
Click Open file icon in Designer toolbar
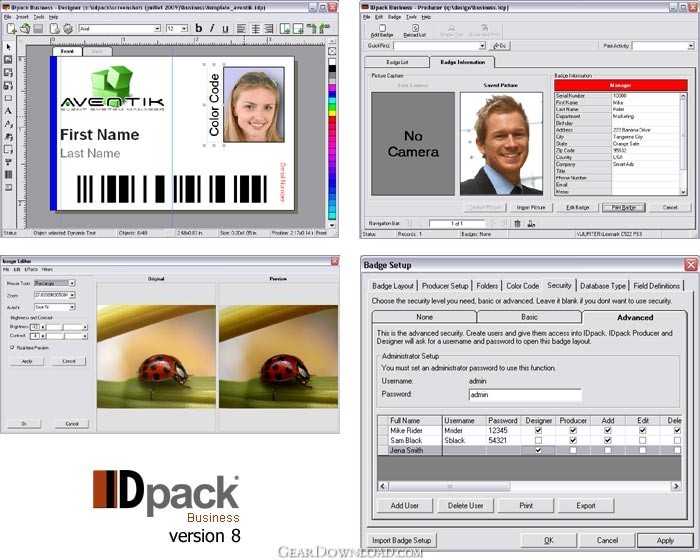coord(25,29)
